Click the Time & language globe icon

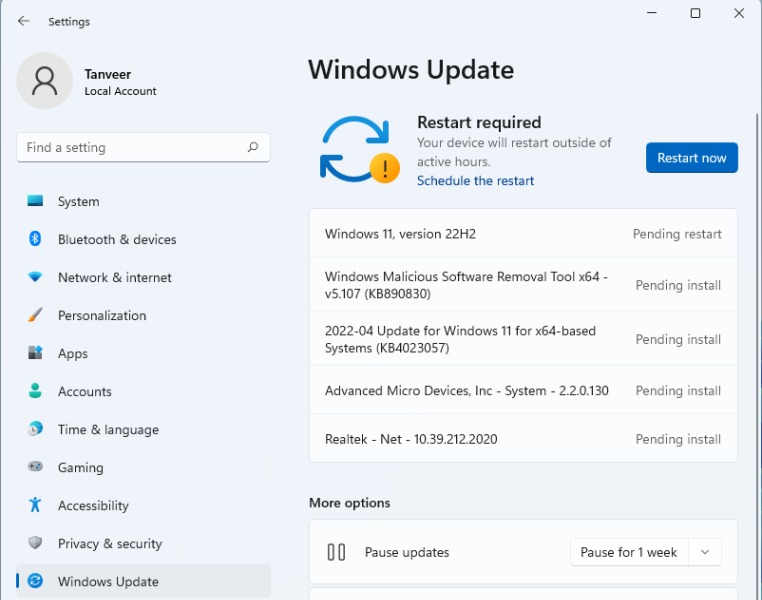(35, 429)
